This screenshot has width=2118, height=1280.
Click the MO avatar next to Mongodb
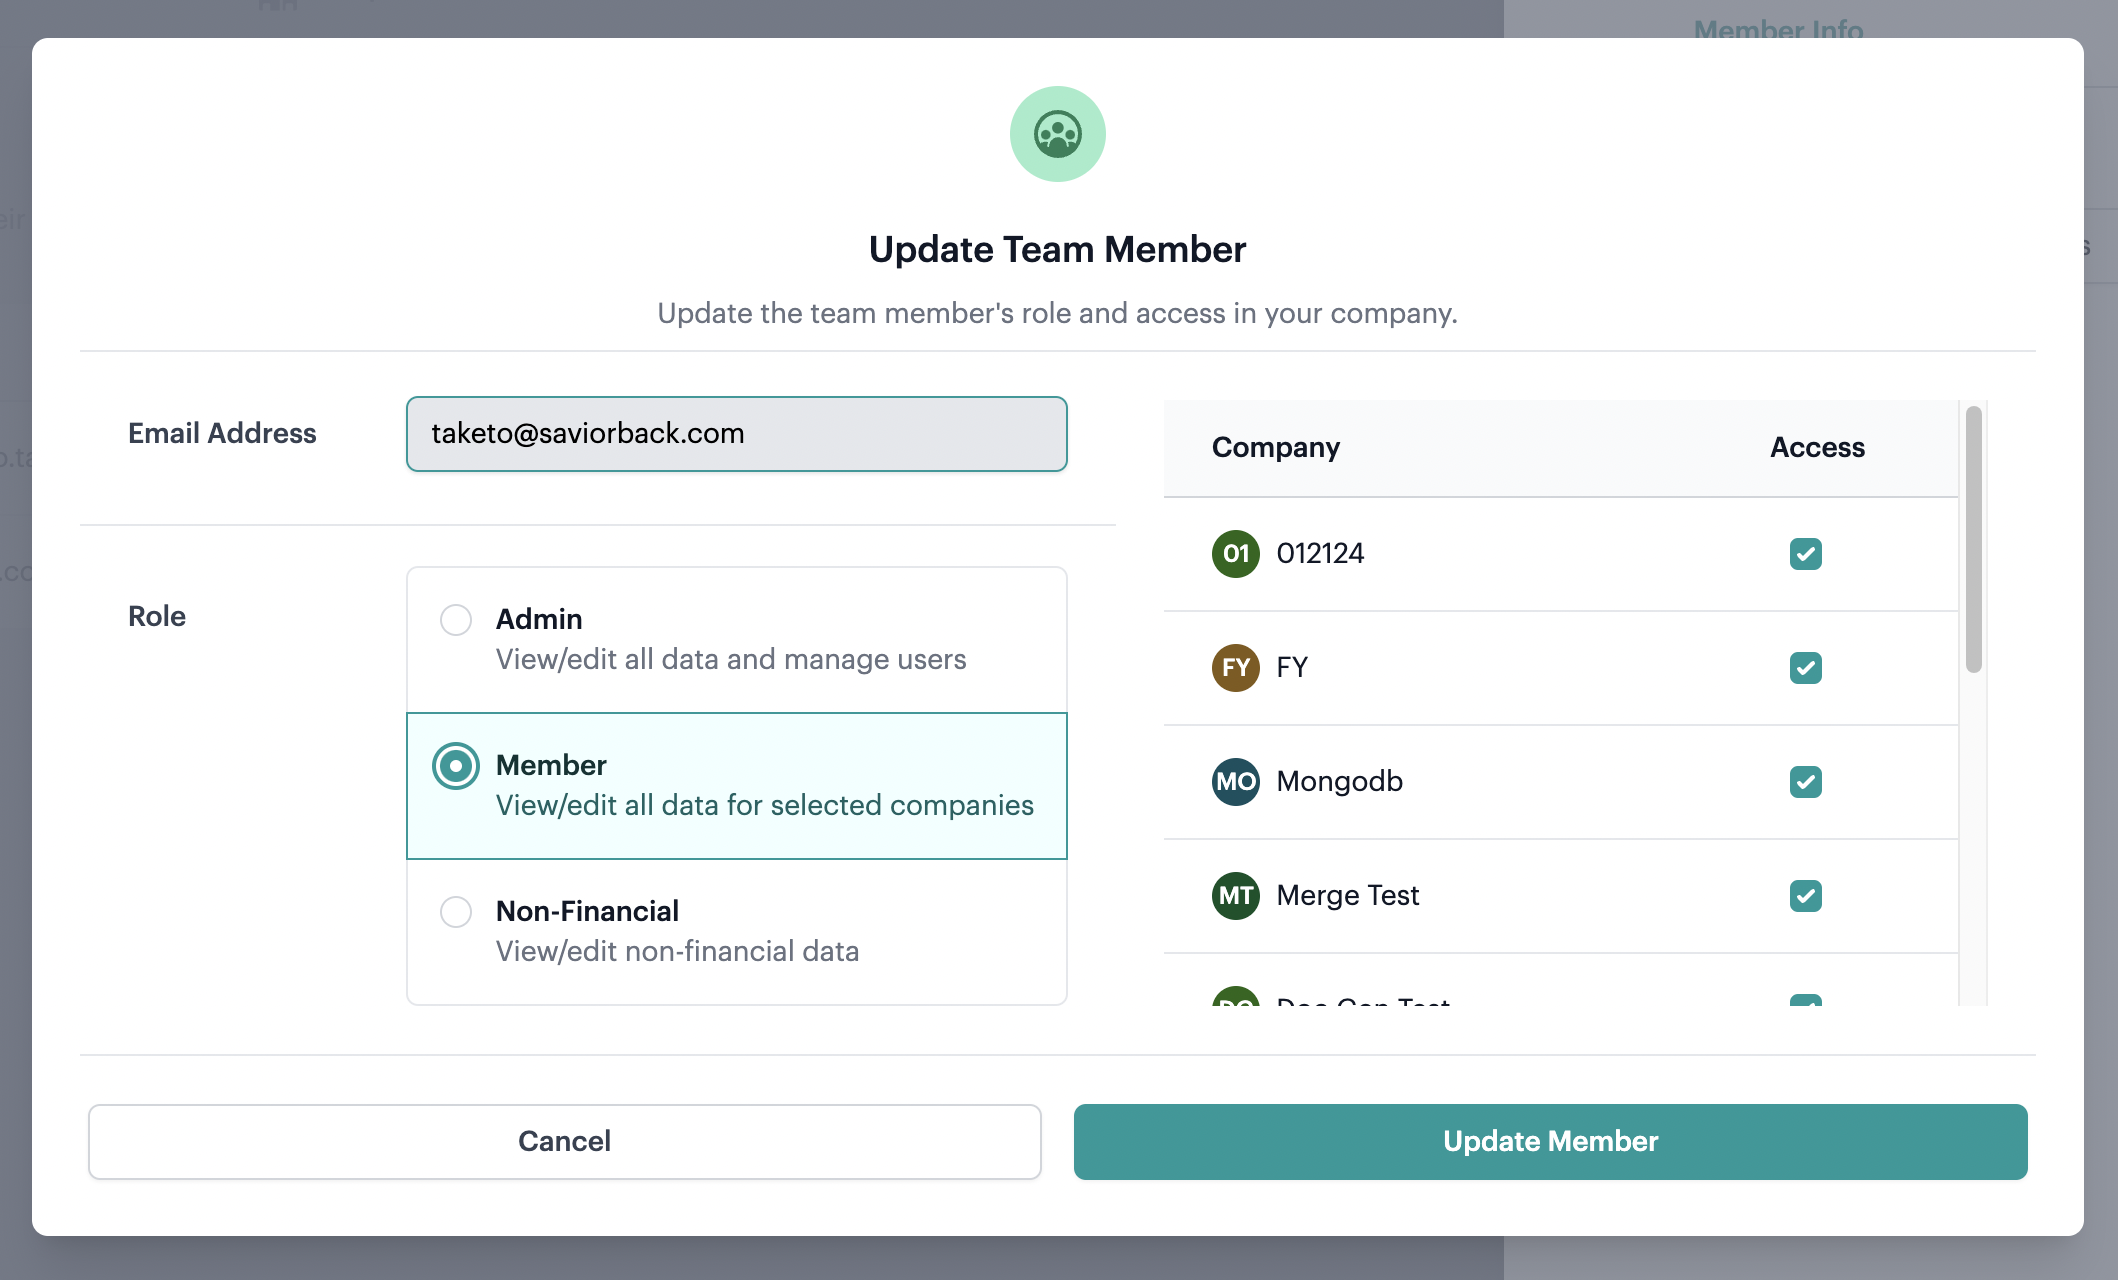point(1236,782)
